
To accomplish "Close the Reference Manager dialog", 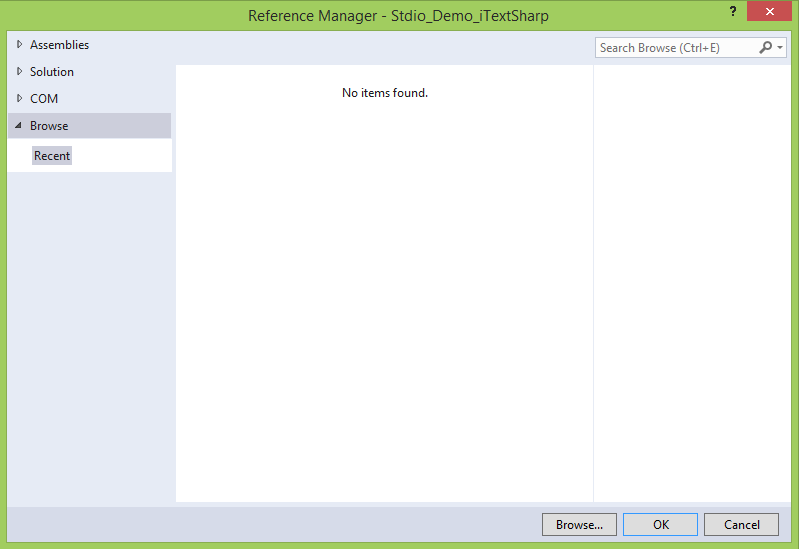I will tap(769, 11).
